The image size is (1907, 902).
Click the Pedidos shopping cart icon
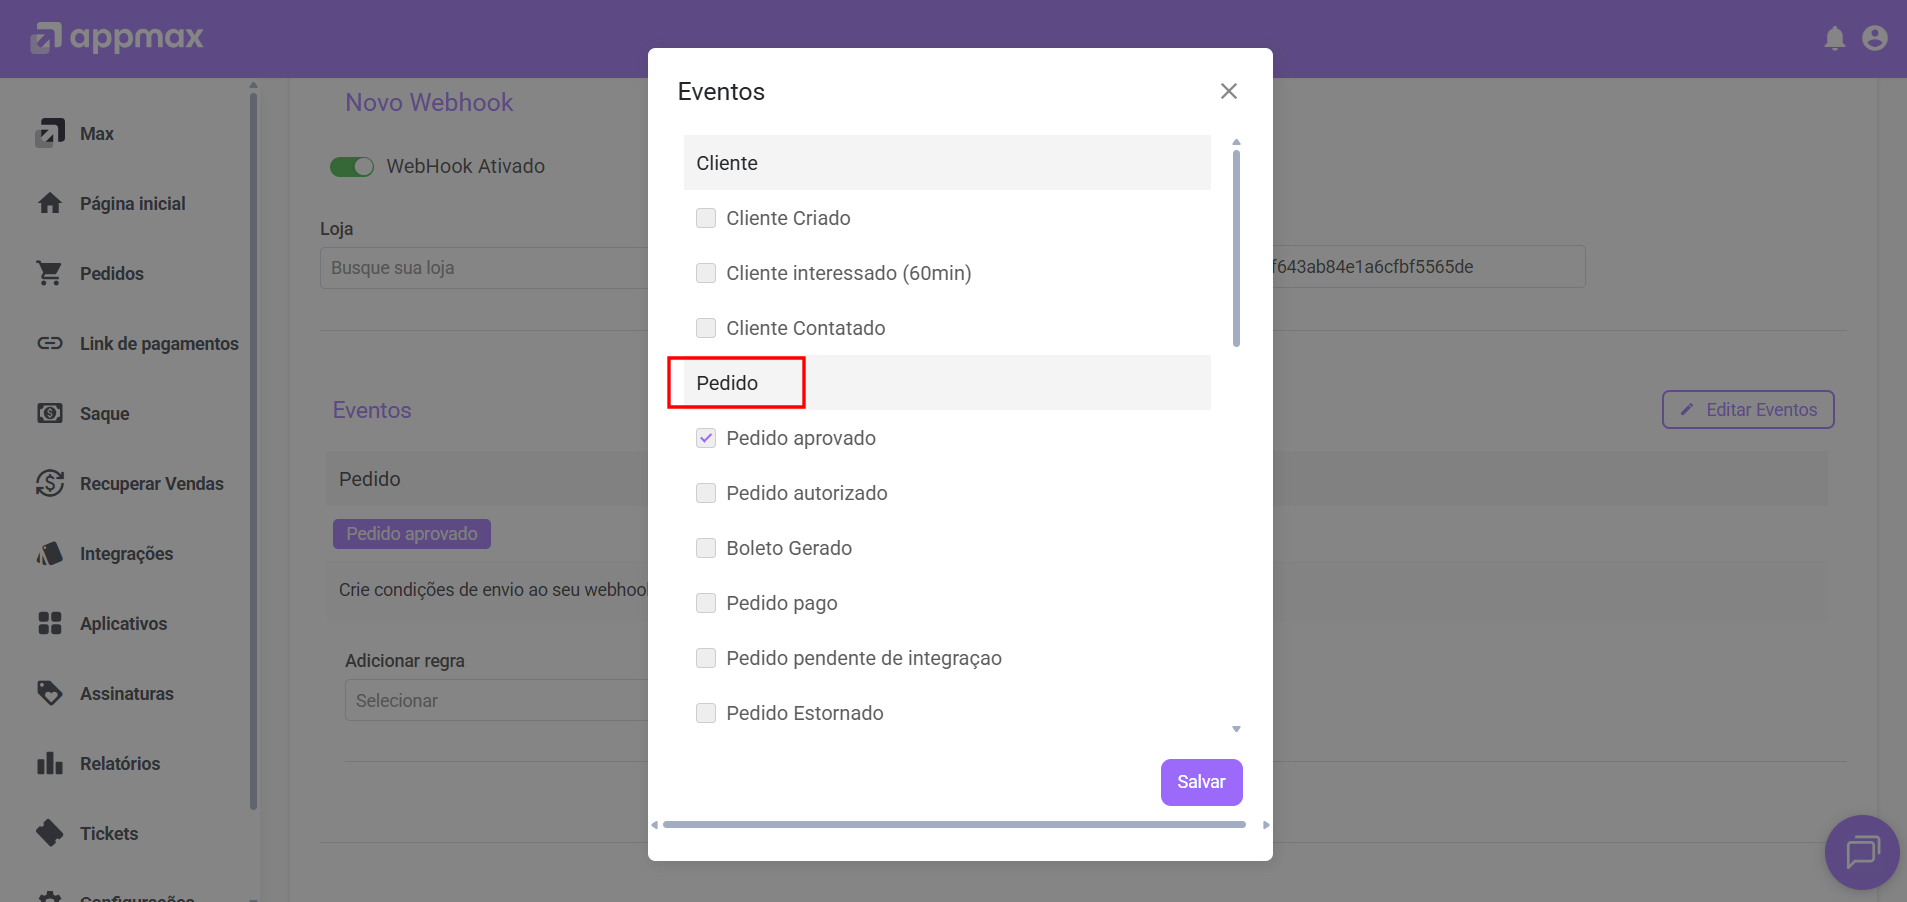pyautogui.click(x=49, y=273)
